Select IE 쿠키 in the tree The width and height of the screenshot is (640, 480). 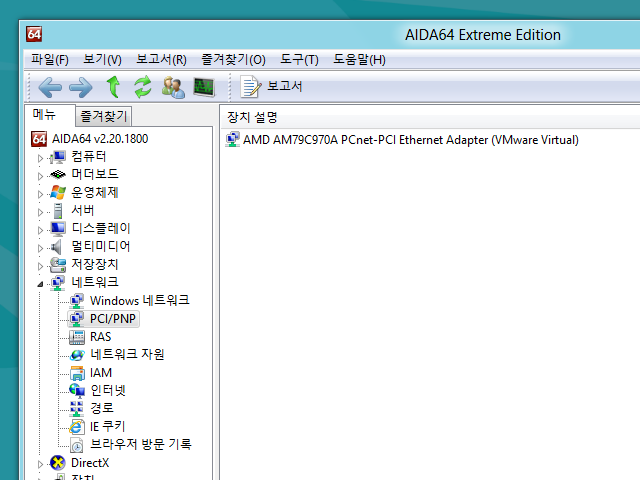pos(107,427)
